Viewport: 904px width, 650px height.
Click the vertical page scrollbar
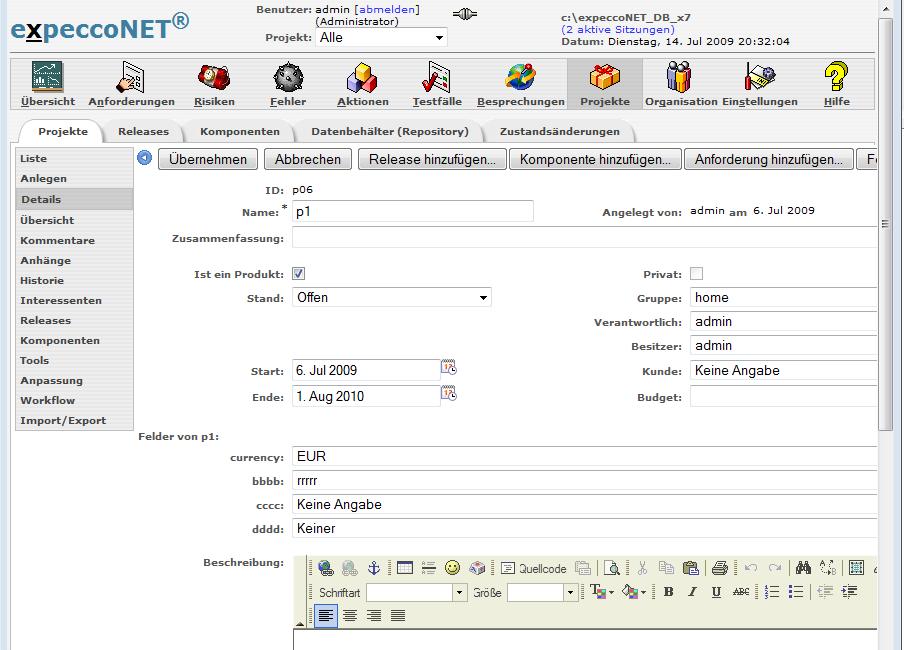click(x=885, y=224)
